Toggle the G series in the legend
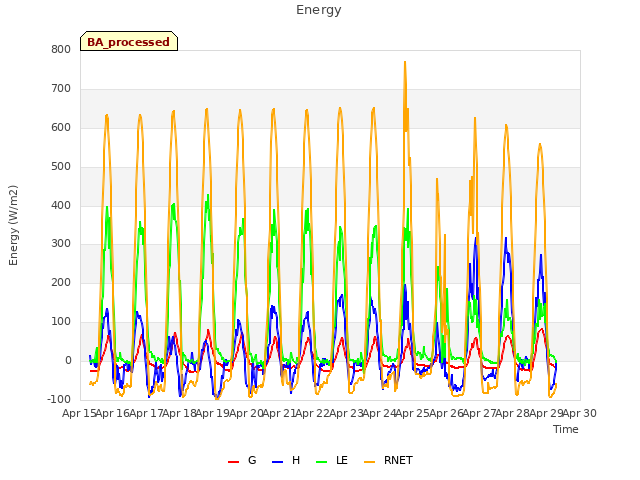The image size is (640, 480). point(242,460)
